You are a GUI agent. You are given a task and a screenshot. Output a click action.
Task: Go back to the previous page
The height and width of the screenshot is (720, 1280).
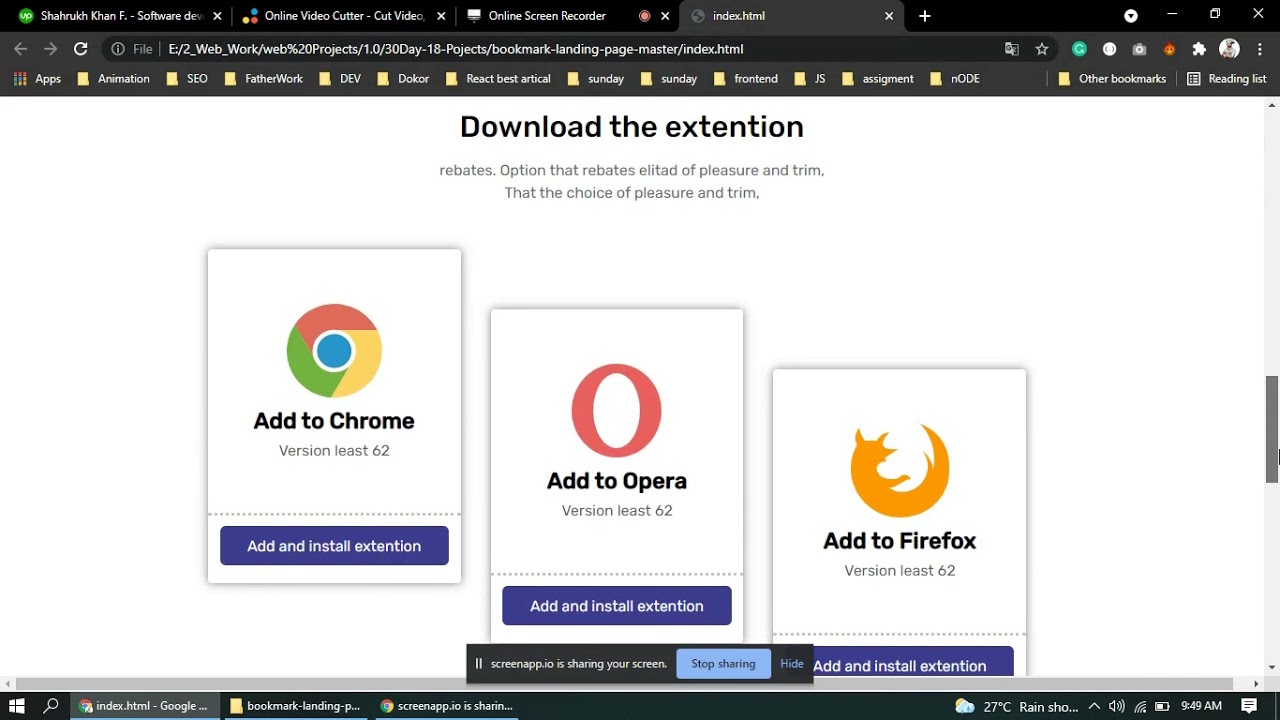click(x=21, y=49)
